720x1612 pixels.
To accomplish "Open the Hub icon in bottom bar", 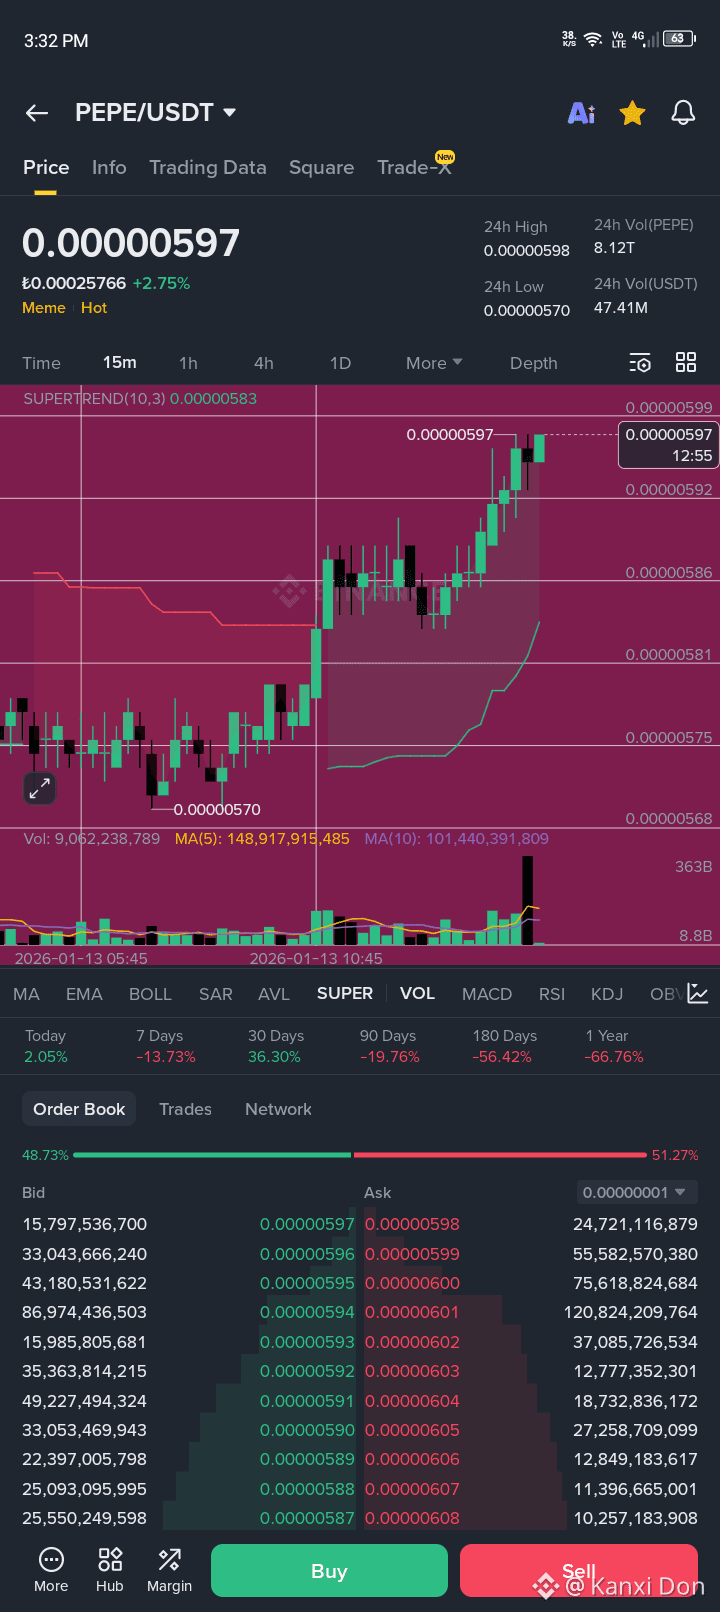I will point(110,1570).
